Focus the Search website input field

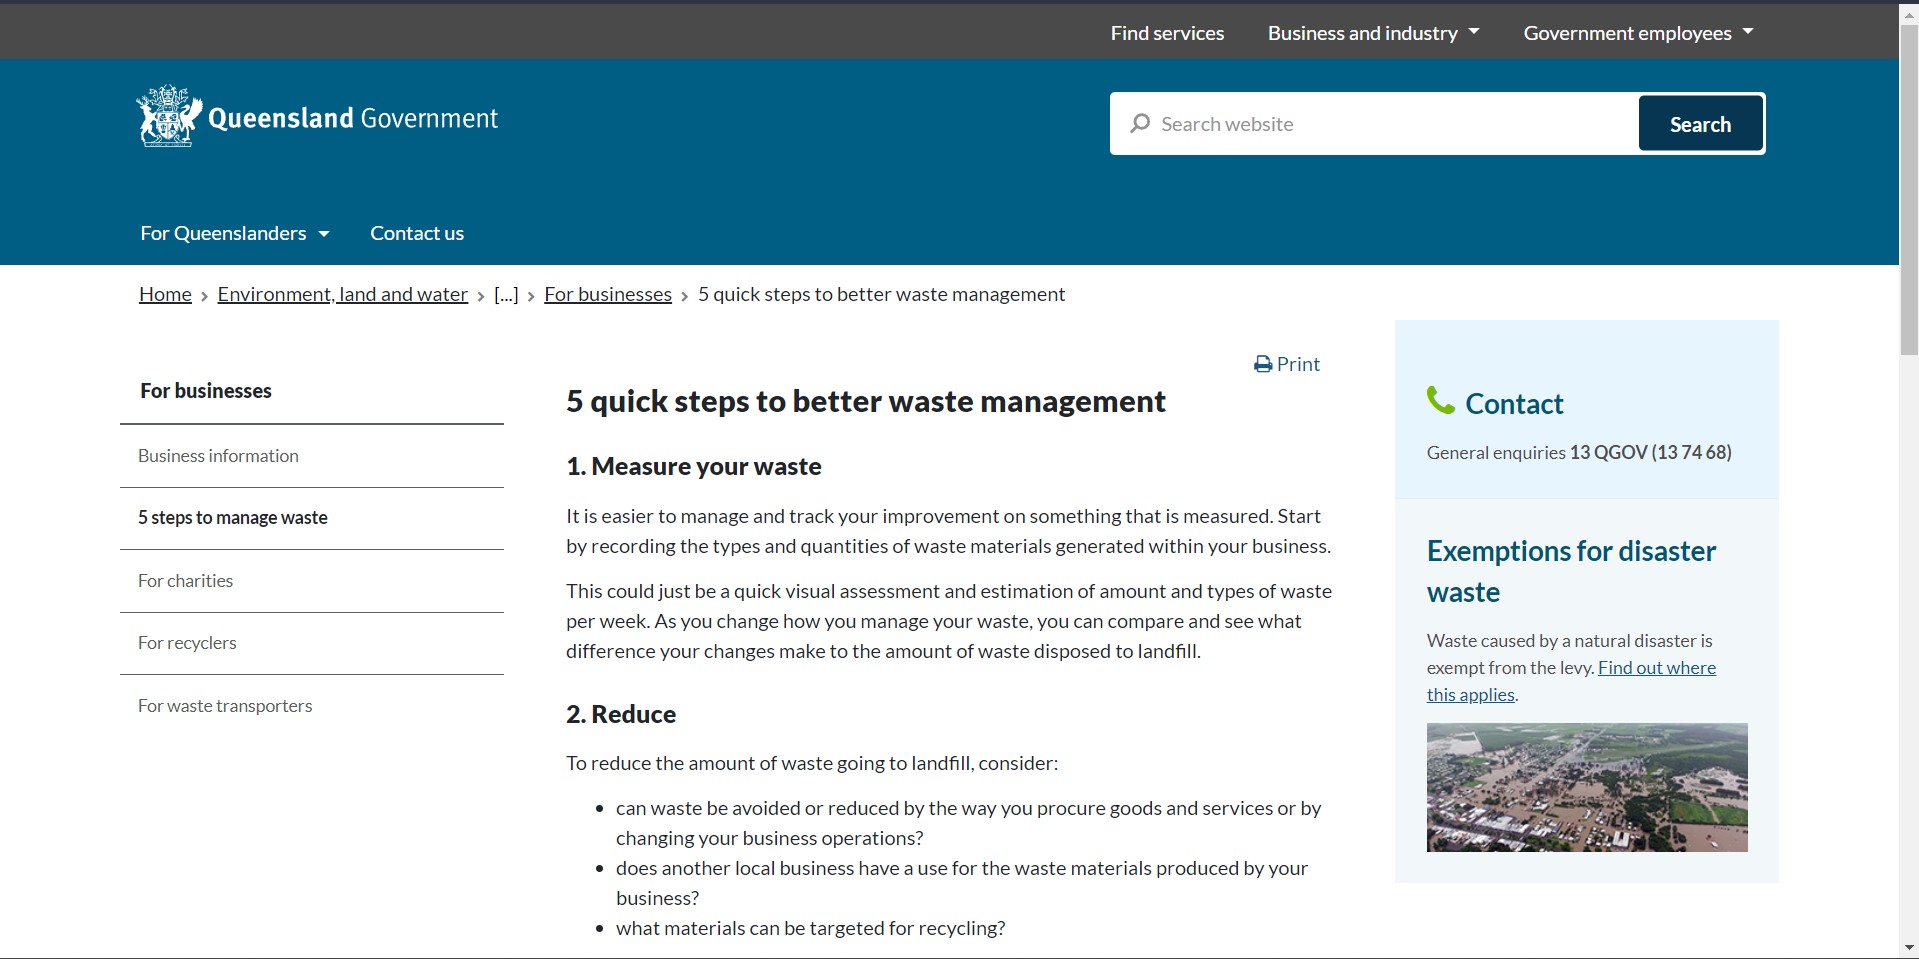pyautogui.click(x=1375, y=124)
